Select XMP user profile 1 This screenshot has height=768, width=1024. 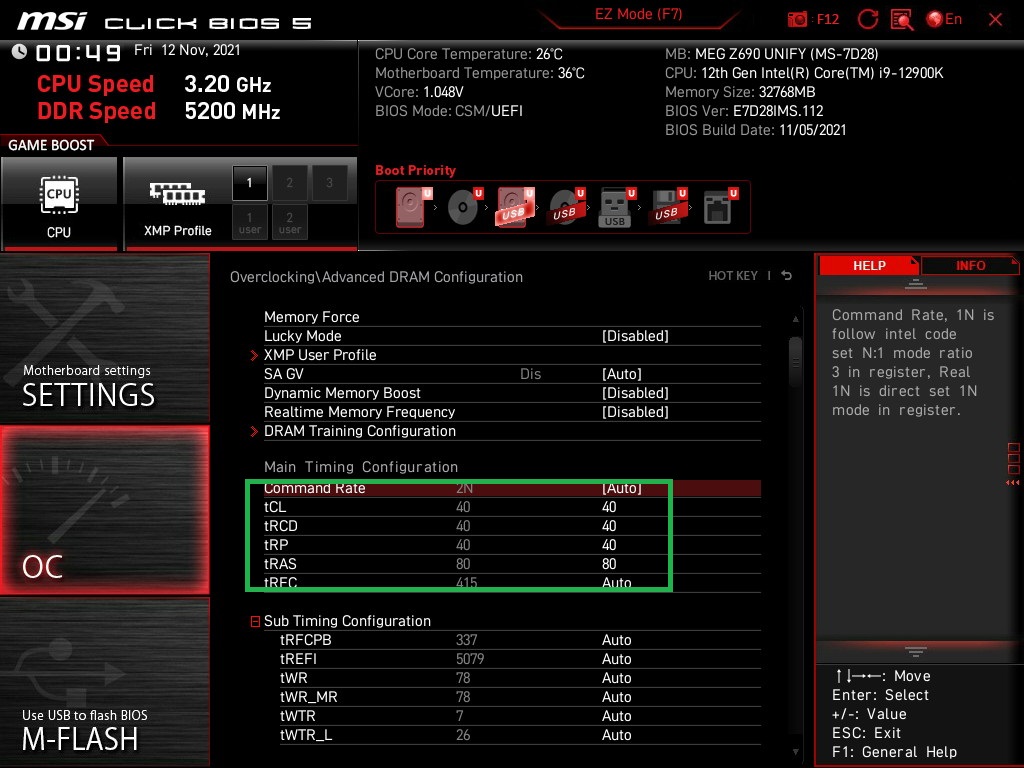tap(249, 222)
